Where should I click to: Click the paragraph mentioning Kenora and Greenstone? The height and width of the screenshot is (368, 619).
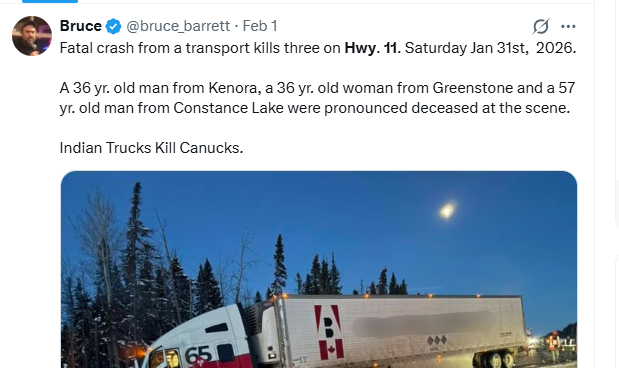317,98
